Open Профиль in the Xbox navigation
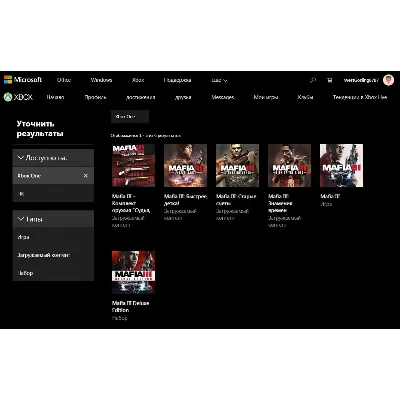This screenshot has width=400, height=400. point(95,97)
